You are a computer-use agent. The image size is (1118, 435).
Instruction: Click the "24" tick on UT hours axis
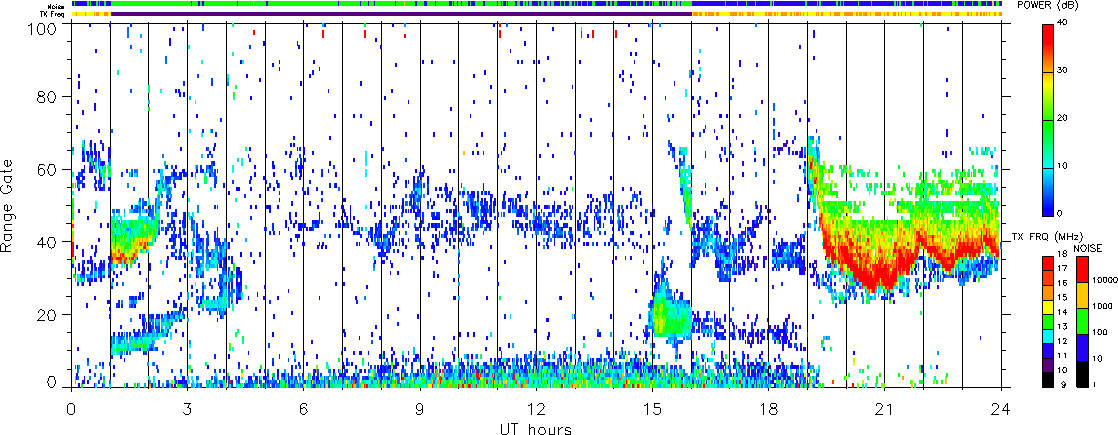pyautogui.click(x=1001, y=409)
